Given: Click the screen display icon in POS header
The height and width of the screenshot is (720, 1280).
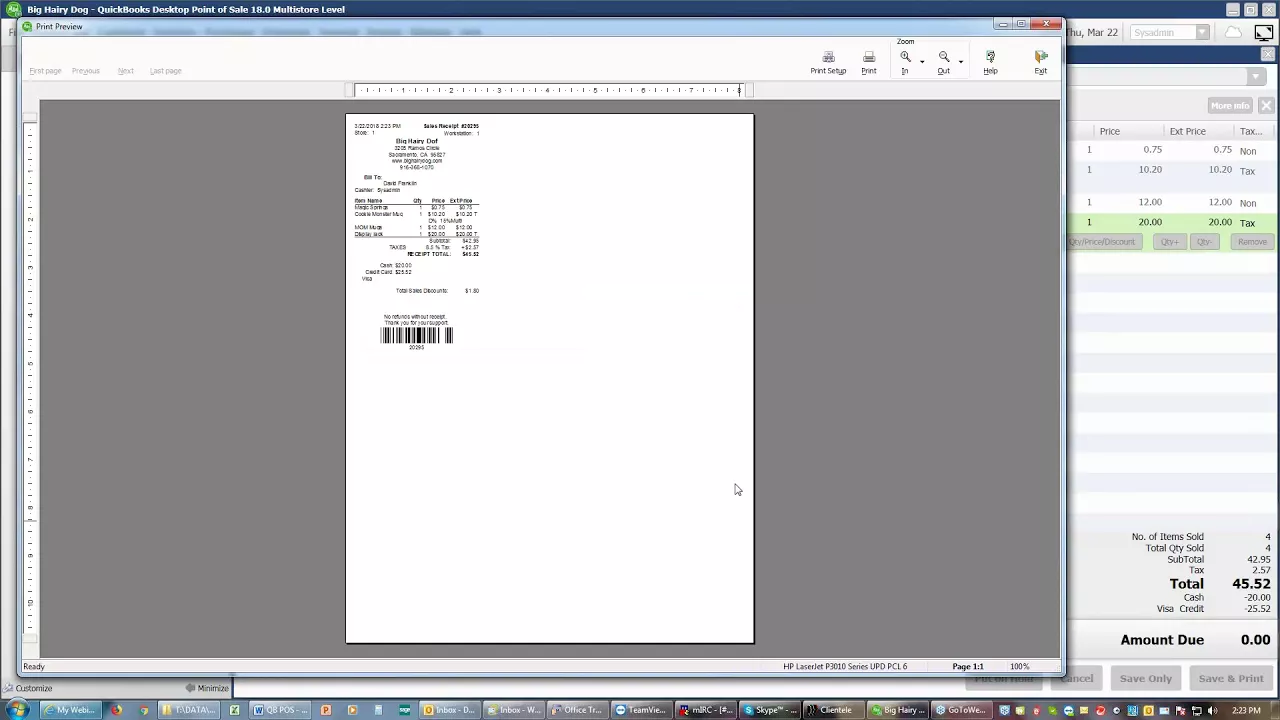Looking at the screenshot, I should tap(1263, 32).
